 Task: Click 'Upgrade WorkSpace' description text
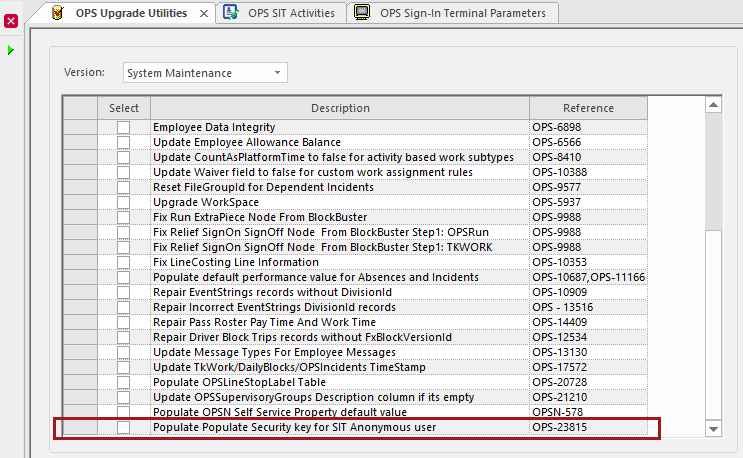206,202
